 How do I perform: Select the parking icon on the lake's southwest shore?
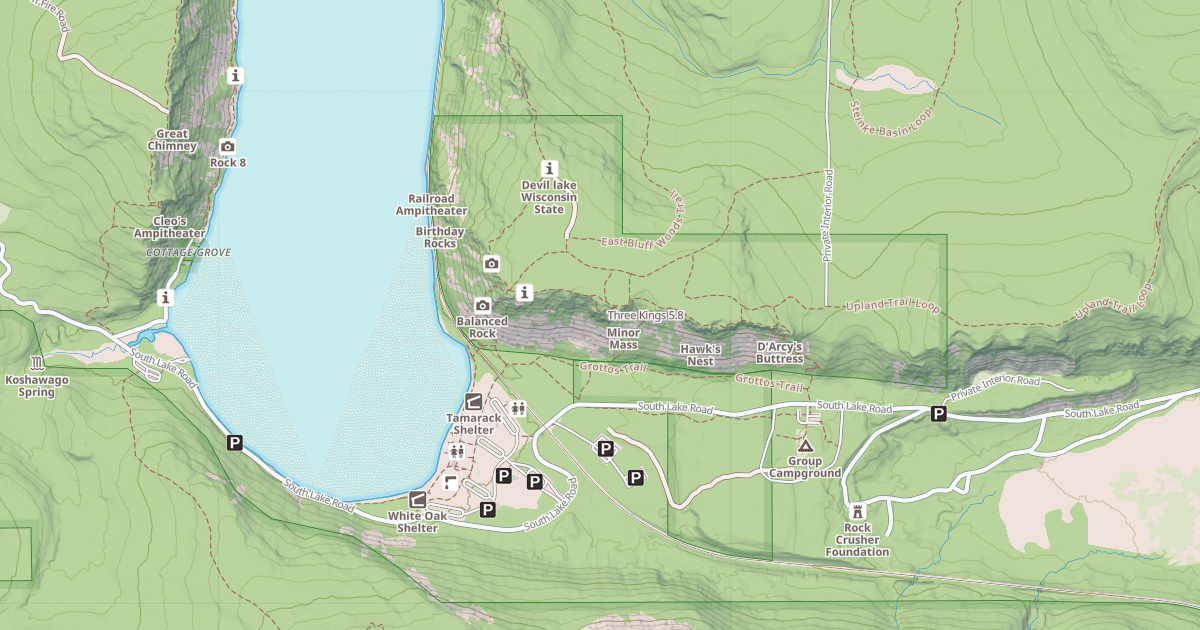click(x=235, y=442)
